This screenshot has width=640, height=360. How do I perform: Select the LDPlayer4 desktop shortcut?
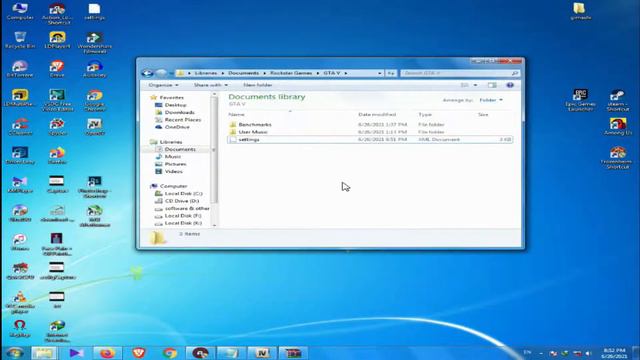[57, 40]
